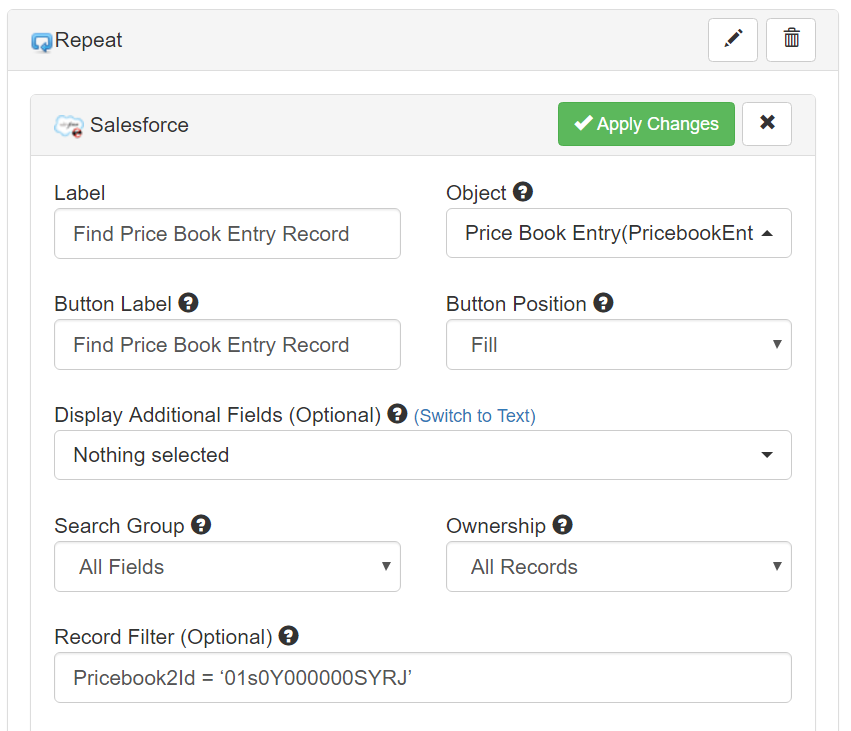Expand the Button Position Fill dropdown
Viewport: 851px width, 731px height.
tap(619, 345)
